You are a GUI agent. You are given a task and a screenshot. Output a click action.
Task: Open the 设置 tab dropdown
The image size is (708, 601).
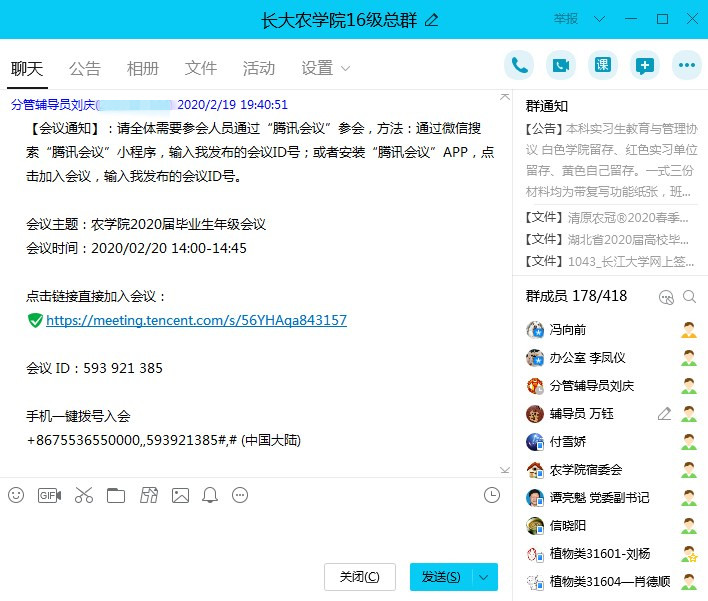(x=326, y=68)
